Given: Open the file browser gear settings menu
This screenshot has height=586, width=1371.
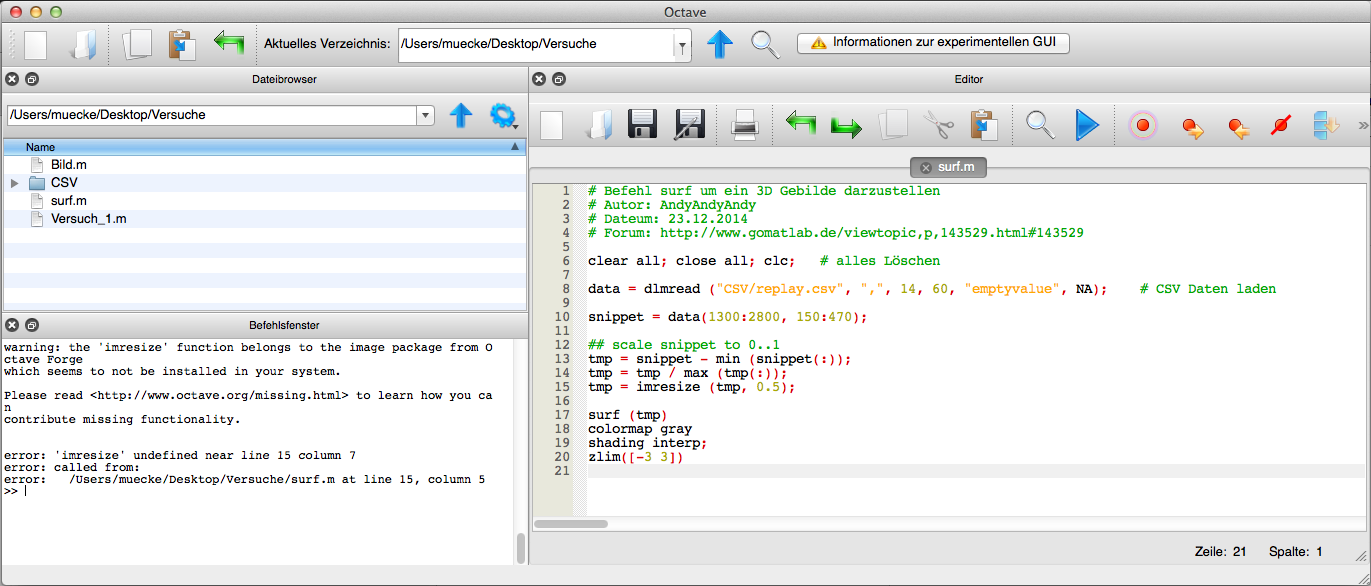Looking at the screenshot, I should 502,115.
